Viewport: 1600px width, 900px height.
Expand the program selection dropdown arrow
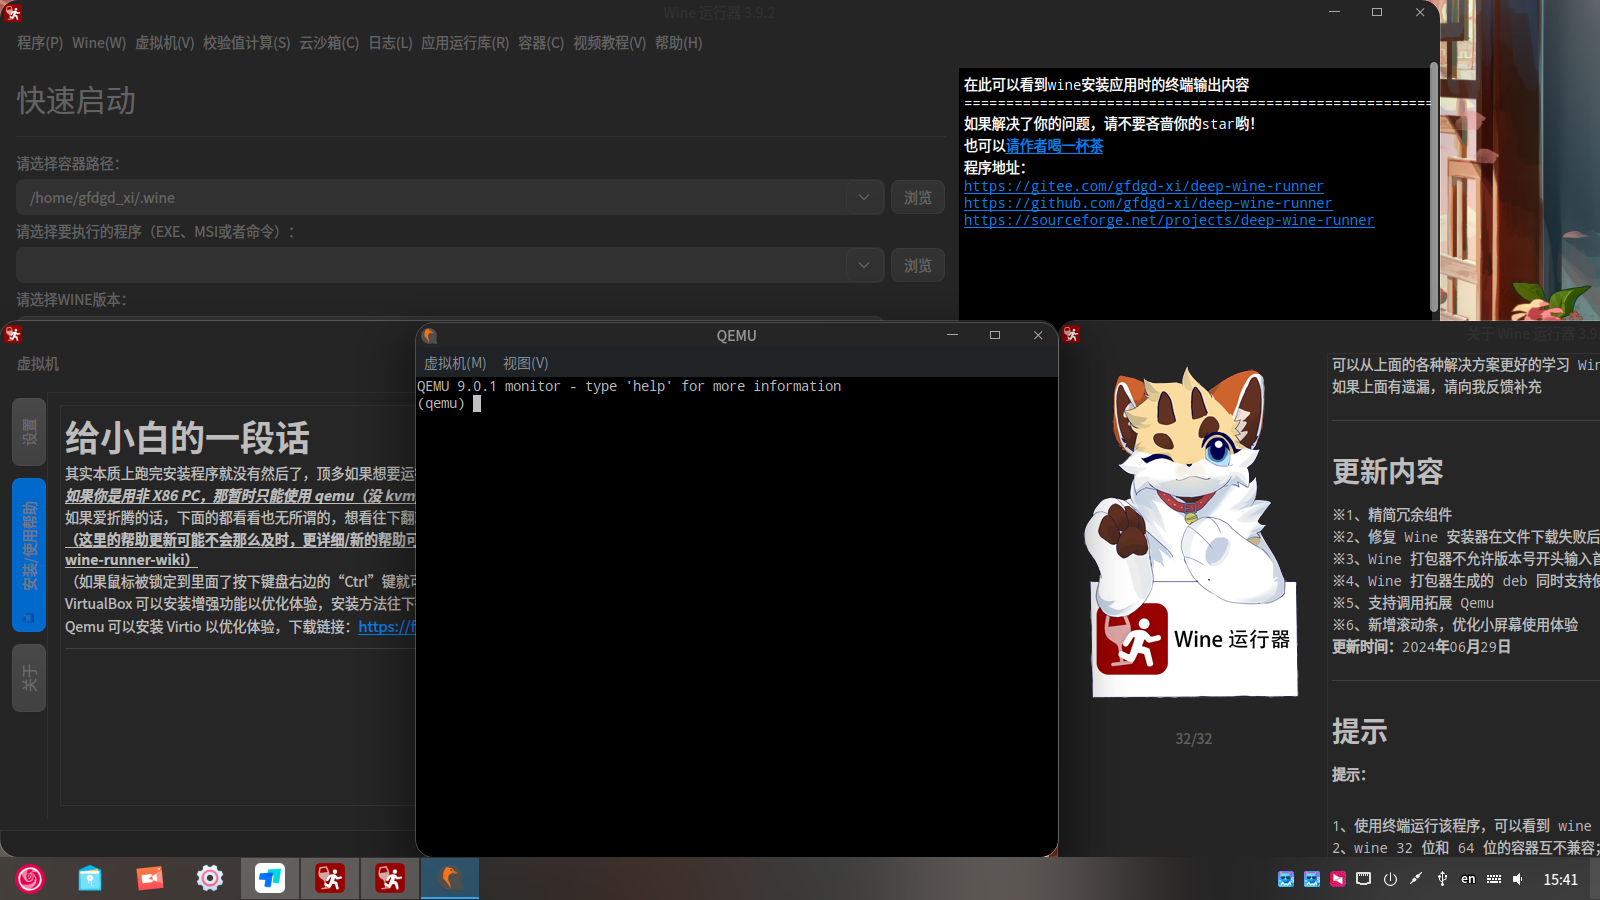pyautogui.click(x=864, y=266)
